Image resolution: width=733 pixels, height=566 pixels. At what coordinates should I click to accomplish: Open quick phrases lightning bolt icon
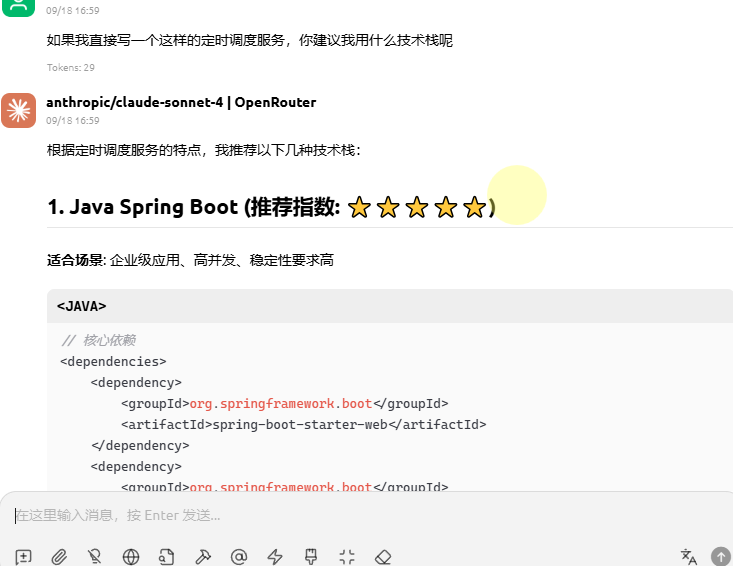(x=275, y=557)
